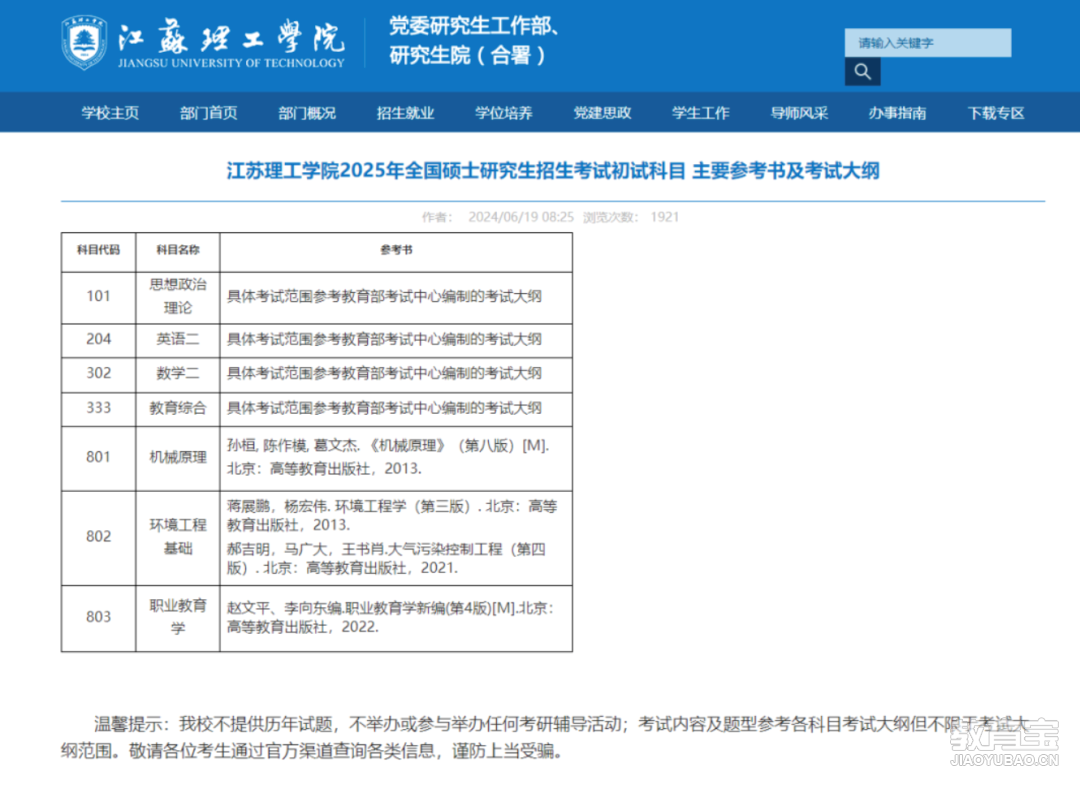Click the search magnifier icon button
This screenshot has width=1080, height=789.
[x=862, y=72]
